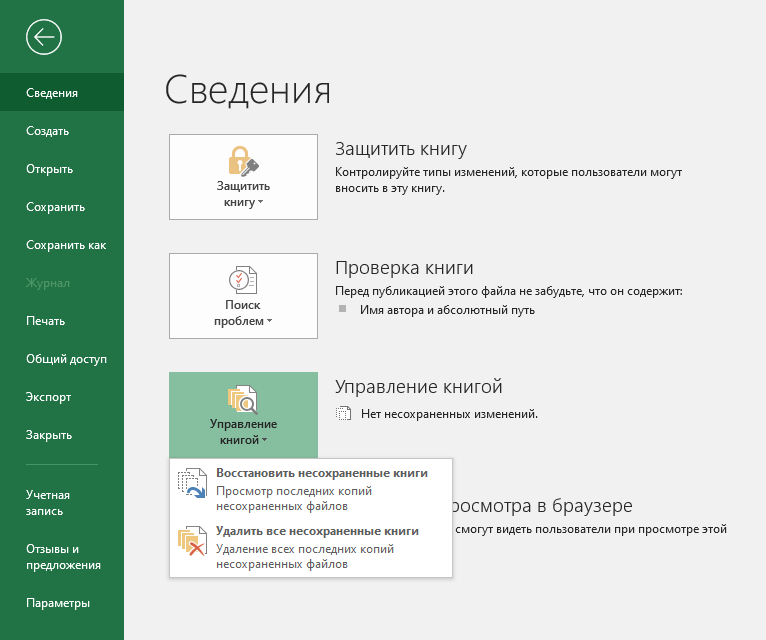
Task: Click the Delete All Unsaved Workbooks red-X icon
Action: click(x=192, y=541)
